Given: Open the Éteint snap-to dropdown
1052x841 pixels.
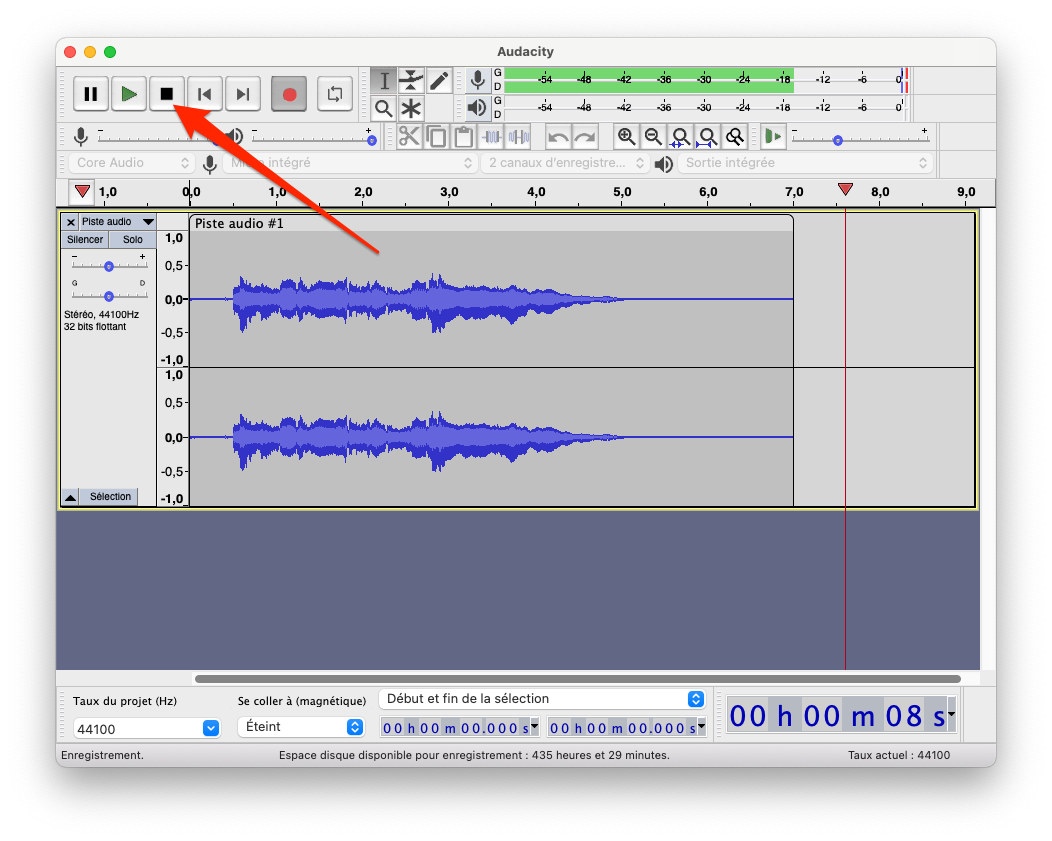Looking at the screenshot, I should (x=301, y=727).
